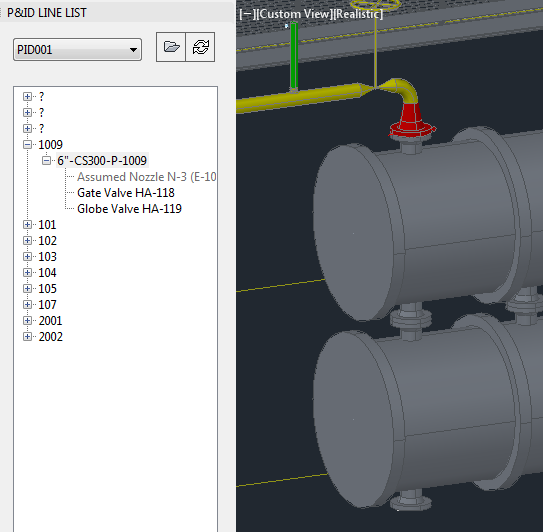Expand the 2002 line group

click(x=27, y=336)
